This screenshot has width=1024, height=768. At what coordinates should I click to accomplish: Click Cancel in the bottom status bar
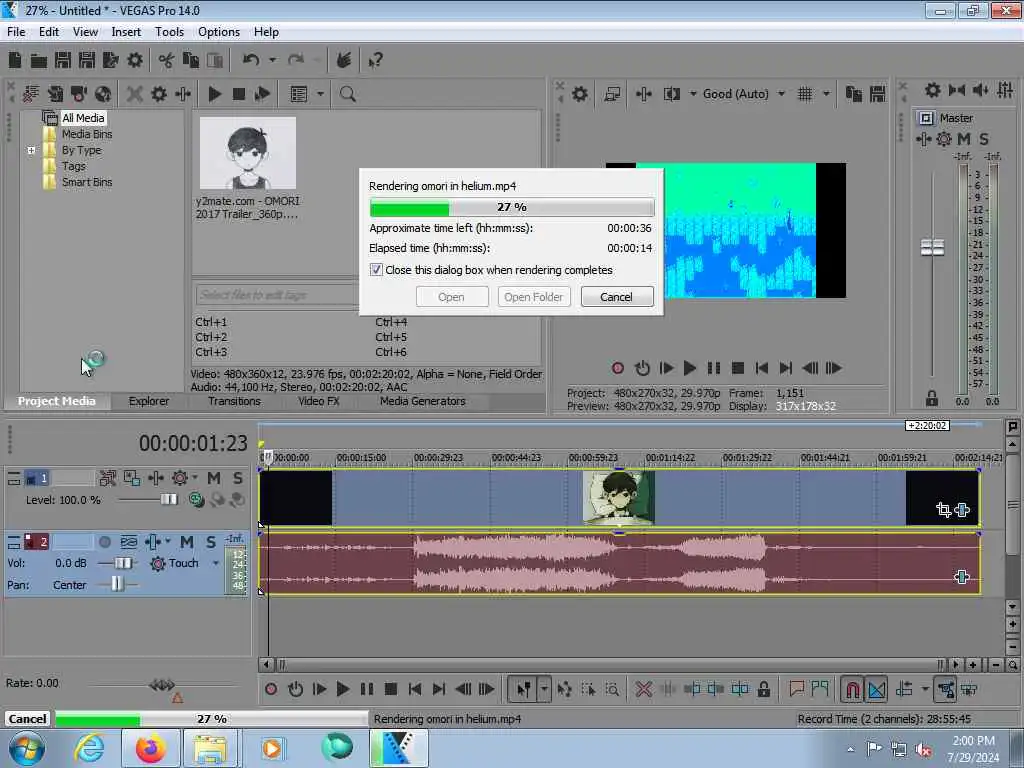(27, 719)
